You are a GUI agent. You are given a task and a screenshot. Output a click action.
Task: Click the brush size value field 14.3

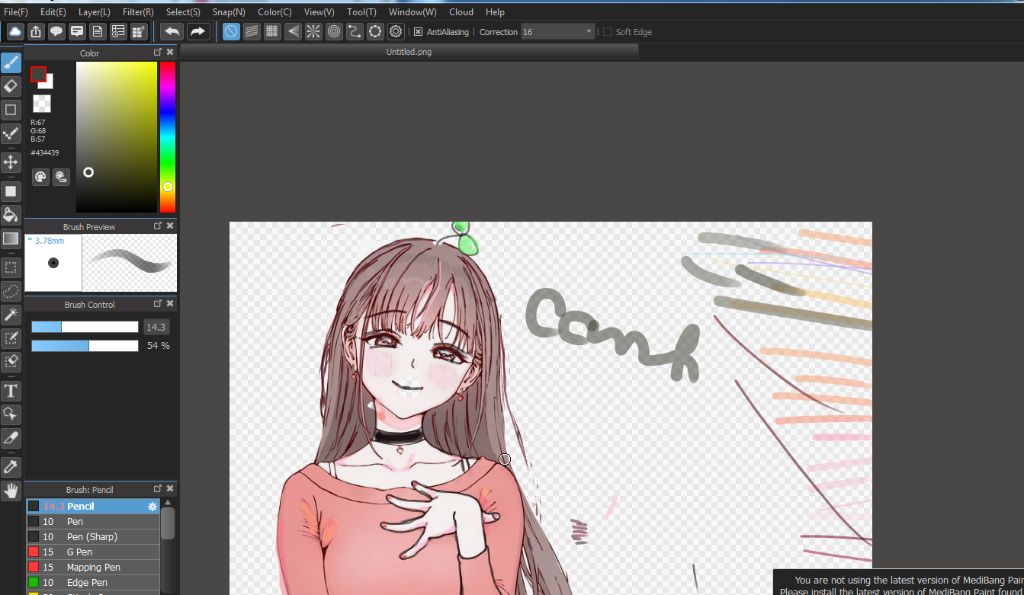(x=156, y=327)
